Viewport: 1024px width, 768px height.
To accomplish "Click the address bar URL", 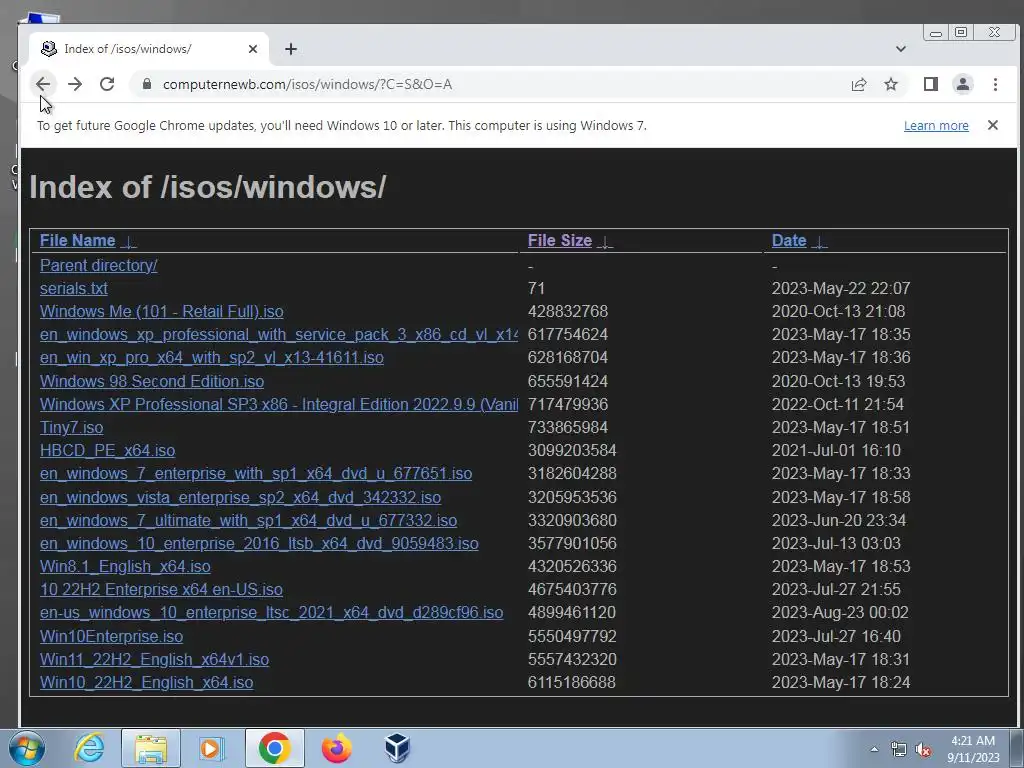I will (308, 84).
